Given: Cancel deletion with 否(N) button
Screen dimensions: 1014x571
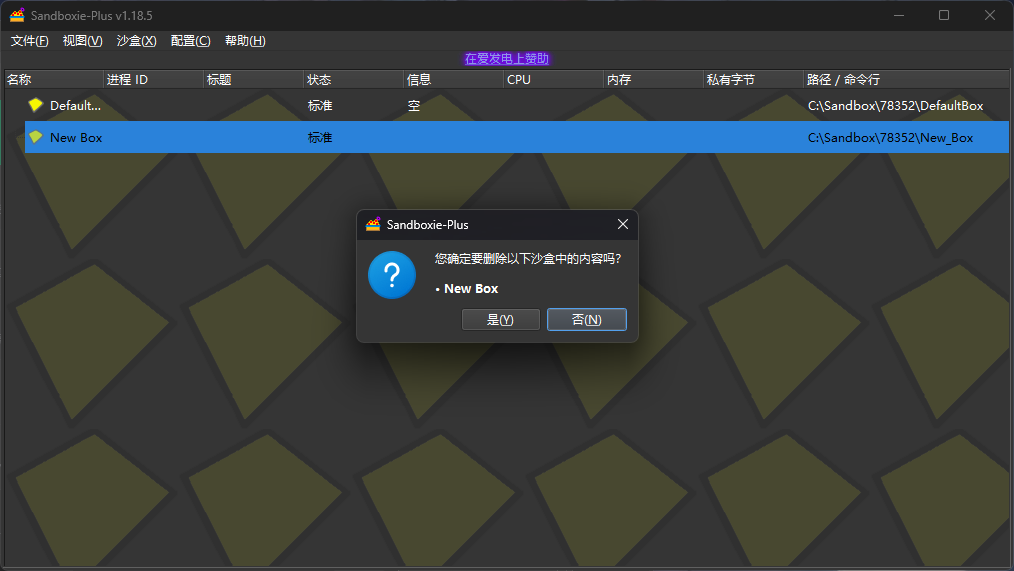Looking at the screenshot, I should (587, 319).
